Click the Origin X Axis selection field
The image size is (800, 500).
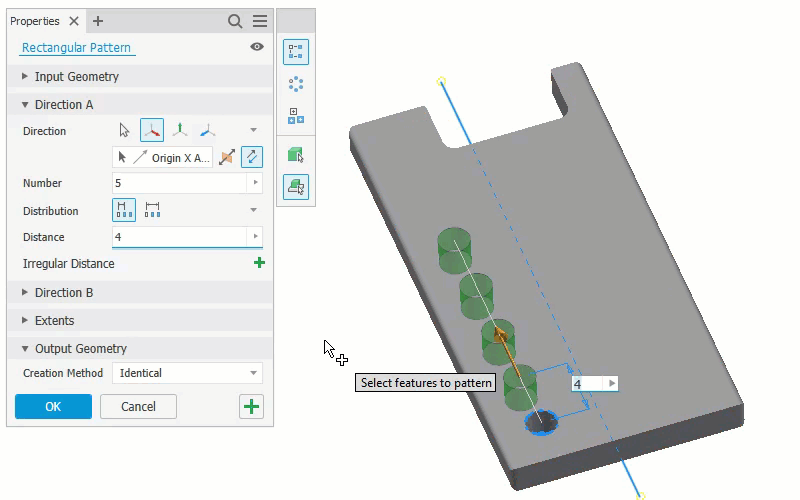click(163, 158)
